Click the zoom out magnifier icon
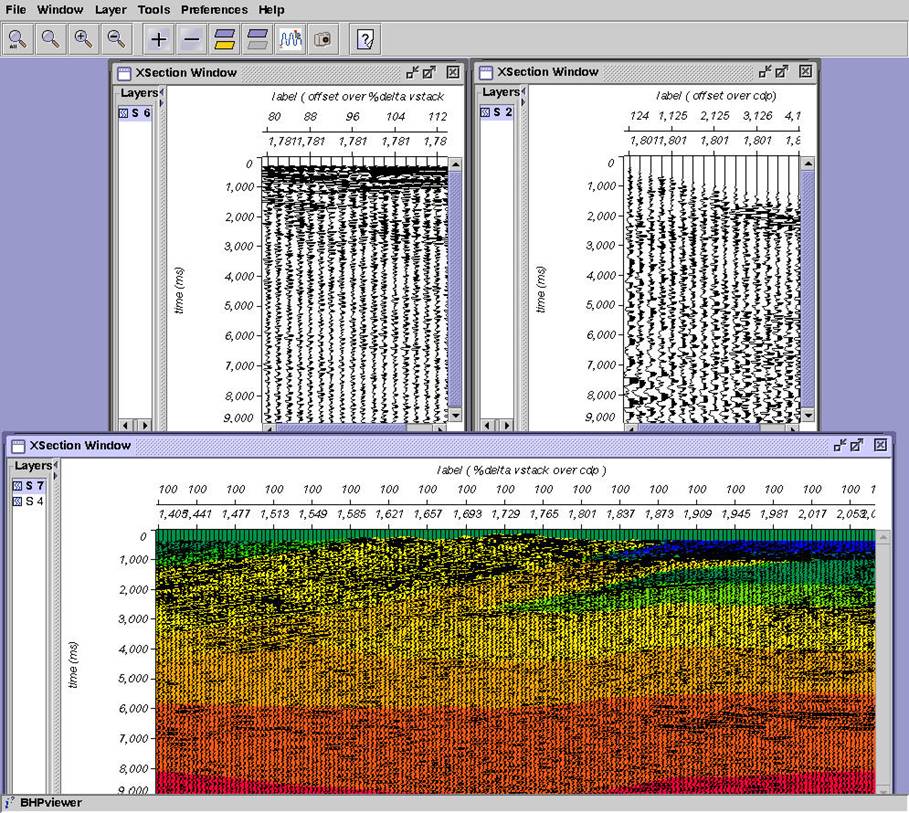This screenshot has width=909, height=813. (117, 39)
